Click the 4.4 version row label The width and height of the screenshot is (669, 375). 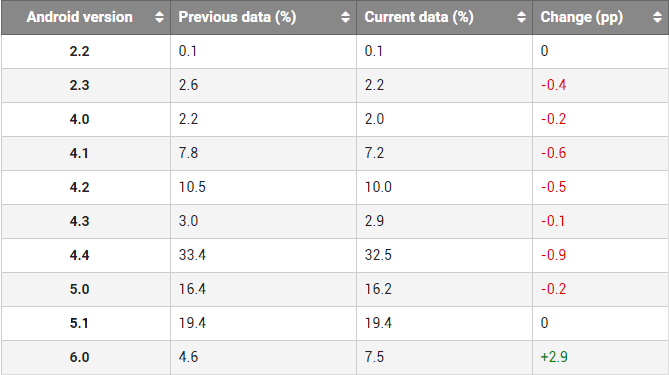click(79, 255)
